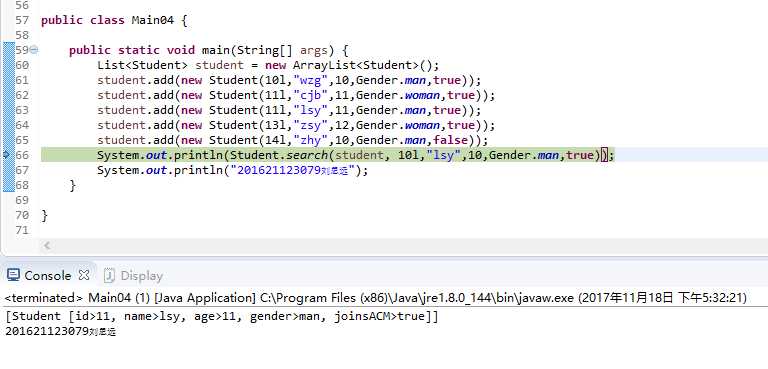Click the ArrayList<Student>() declaration line

tap(268, 65)
